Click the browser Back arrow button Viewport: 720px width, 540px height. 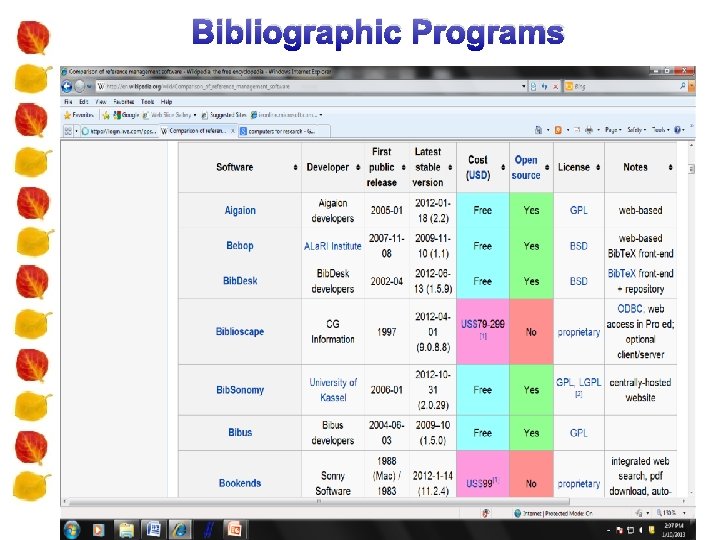click(67, 86)
